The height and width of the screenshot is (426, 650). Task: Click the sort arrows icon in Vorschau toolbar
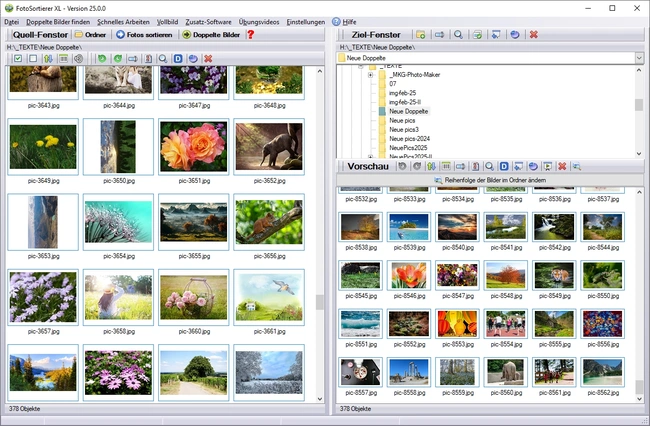click(x=431, y=166)
